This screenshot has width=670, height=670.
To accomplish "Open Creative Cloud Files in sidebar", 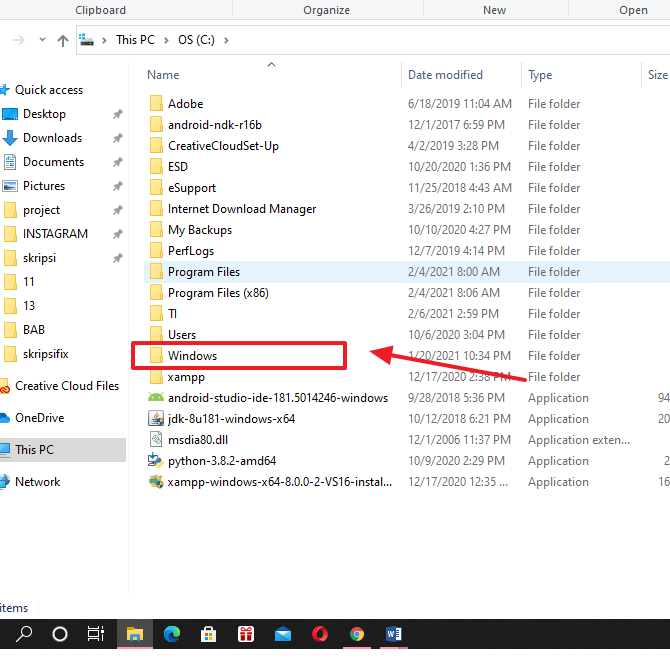I will pyautogui.click(x=67, y=386).
